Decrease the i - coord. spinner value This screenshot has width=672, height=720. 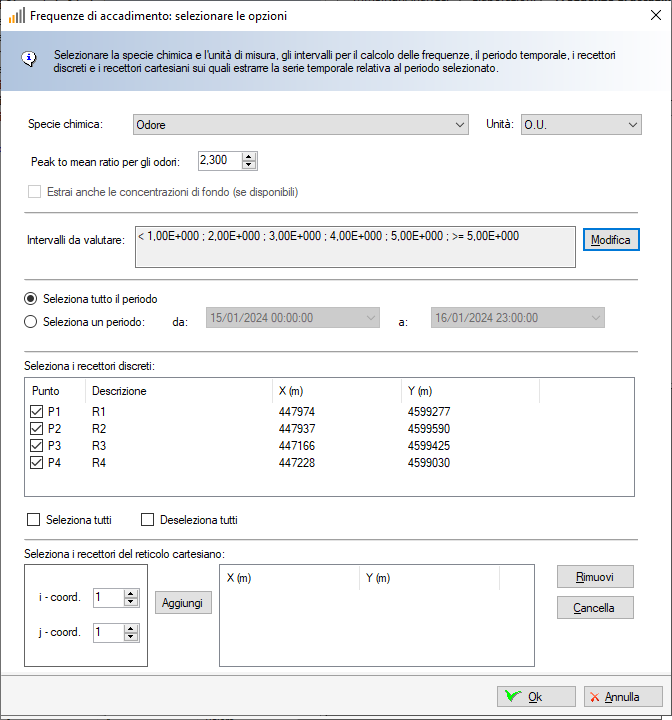click(131, 602)
